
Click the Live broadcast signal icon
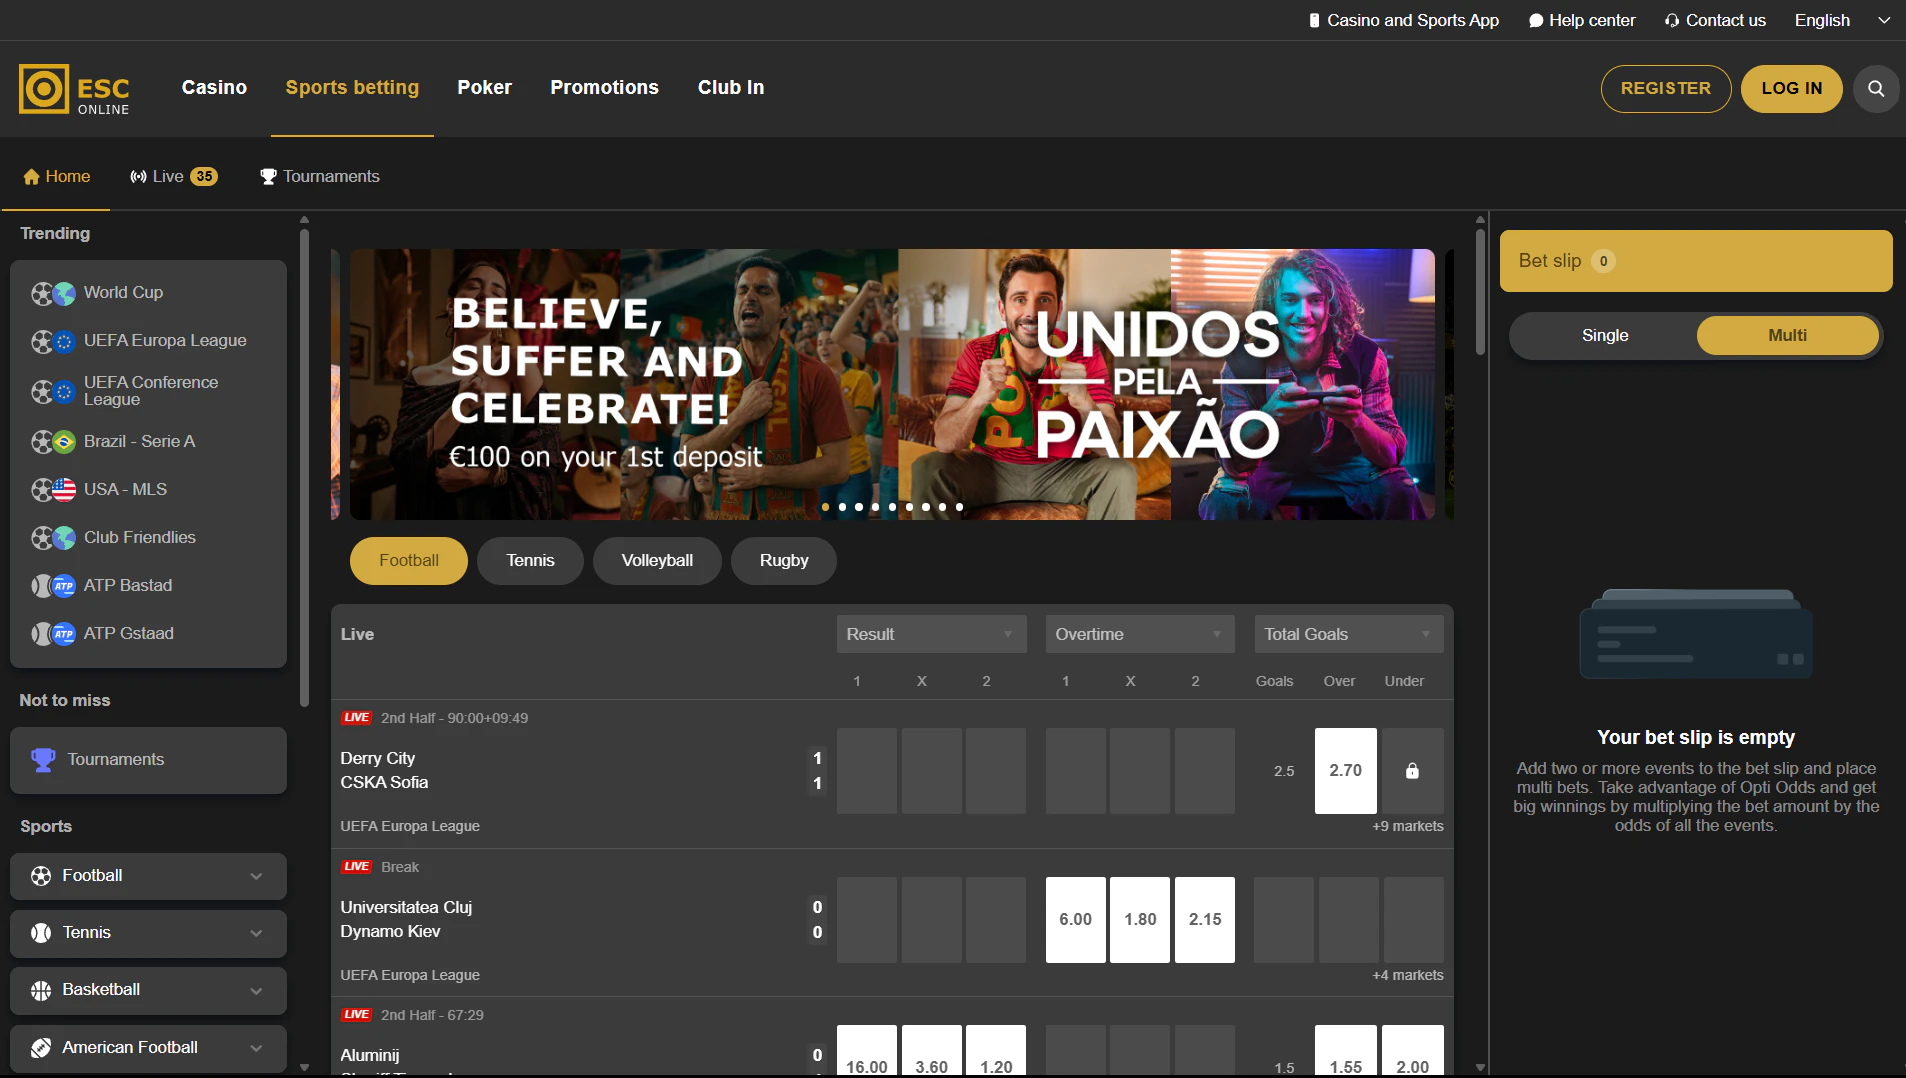point(138,177)
